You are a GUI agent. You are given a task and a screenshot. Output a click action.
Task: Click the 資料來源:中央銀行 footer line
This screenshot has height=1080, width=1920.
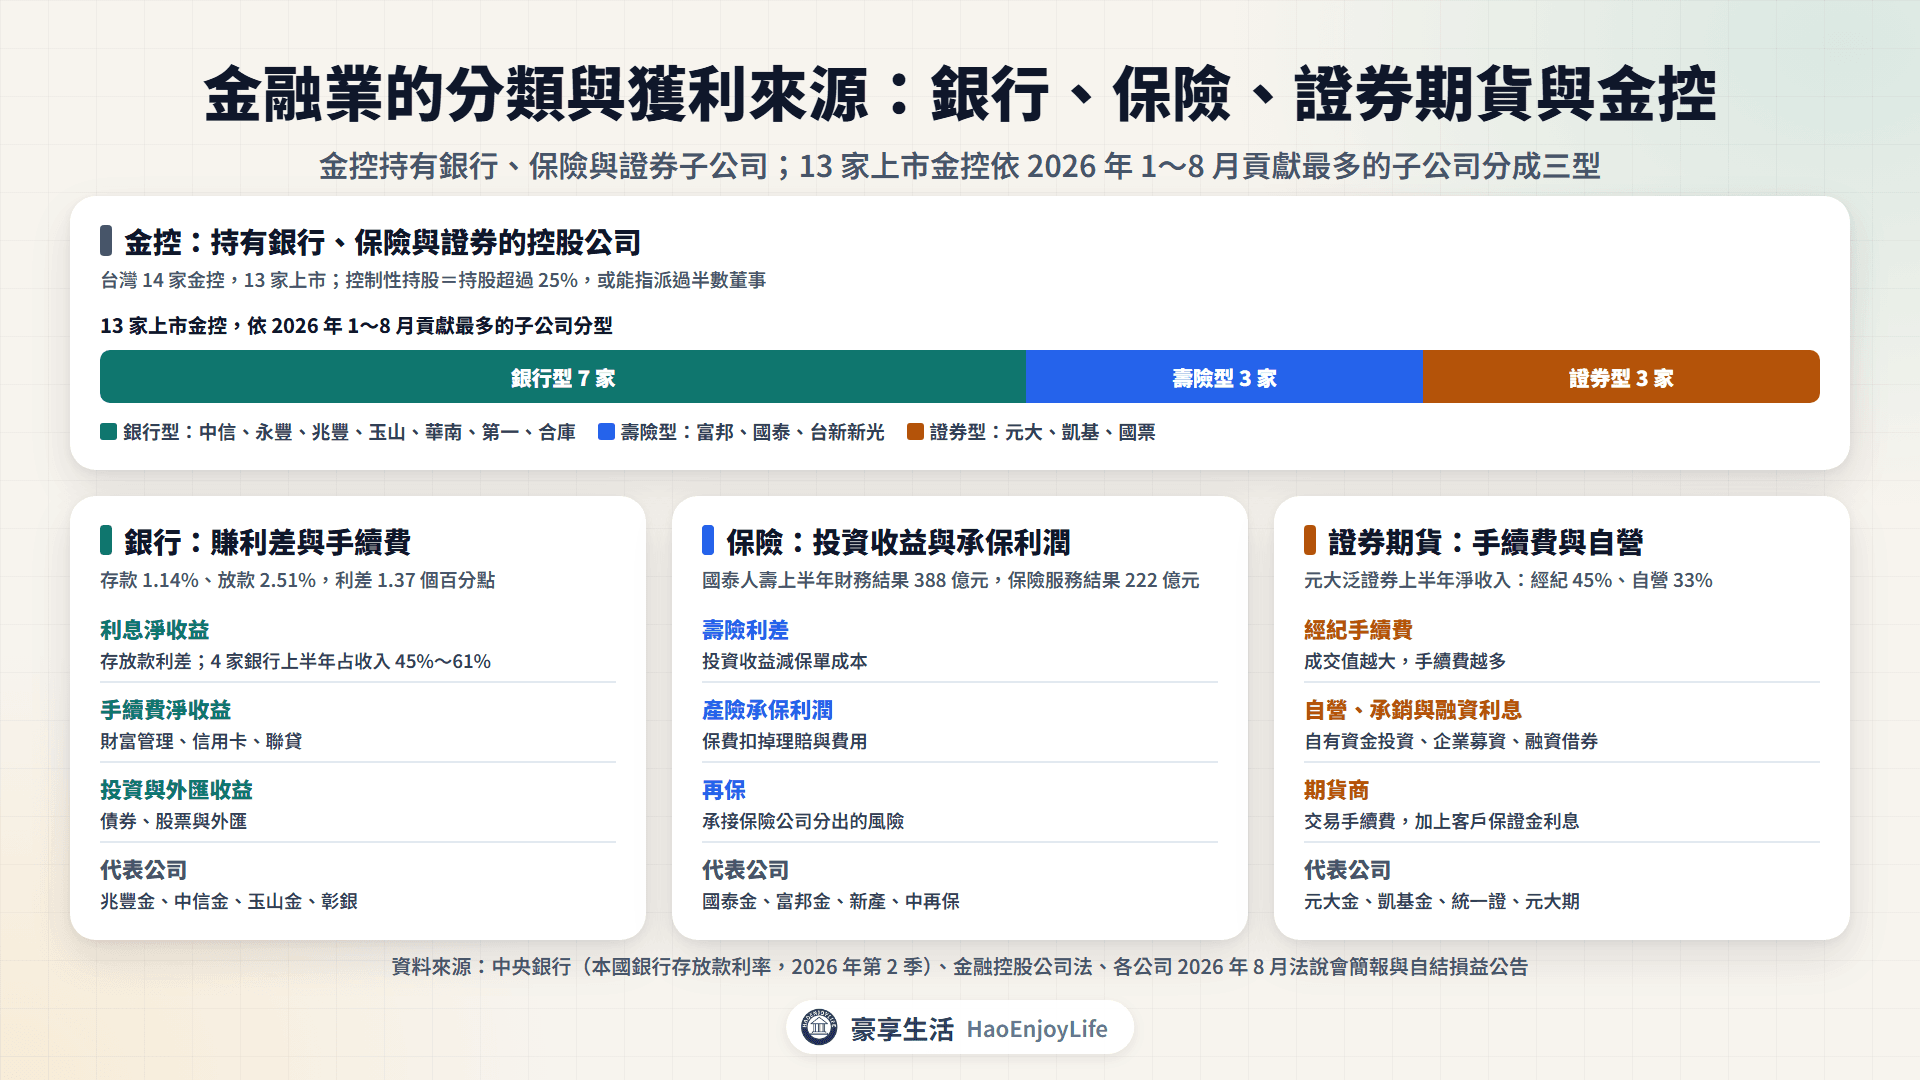tap(960, 967)
